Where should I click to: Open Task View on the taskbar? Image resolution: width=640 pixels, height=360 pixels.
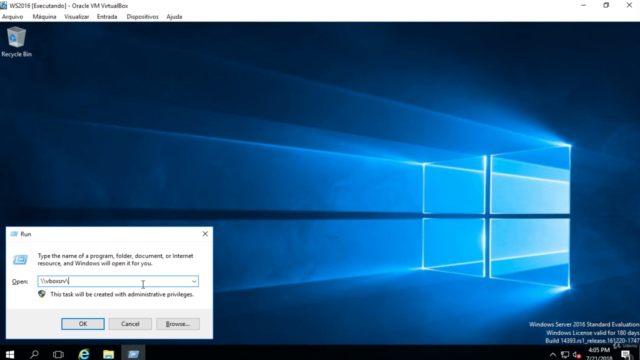(58, 354)
